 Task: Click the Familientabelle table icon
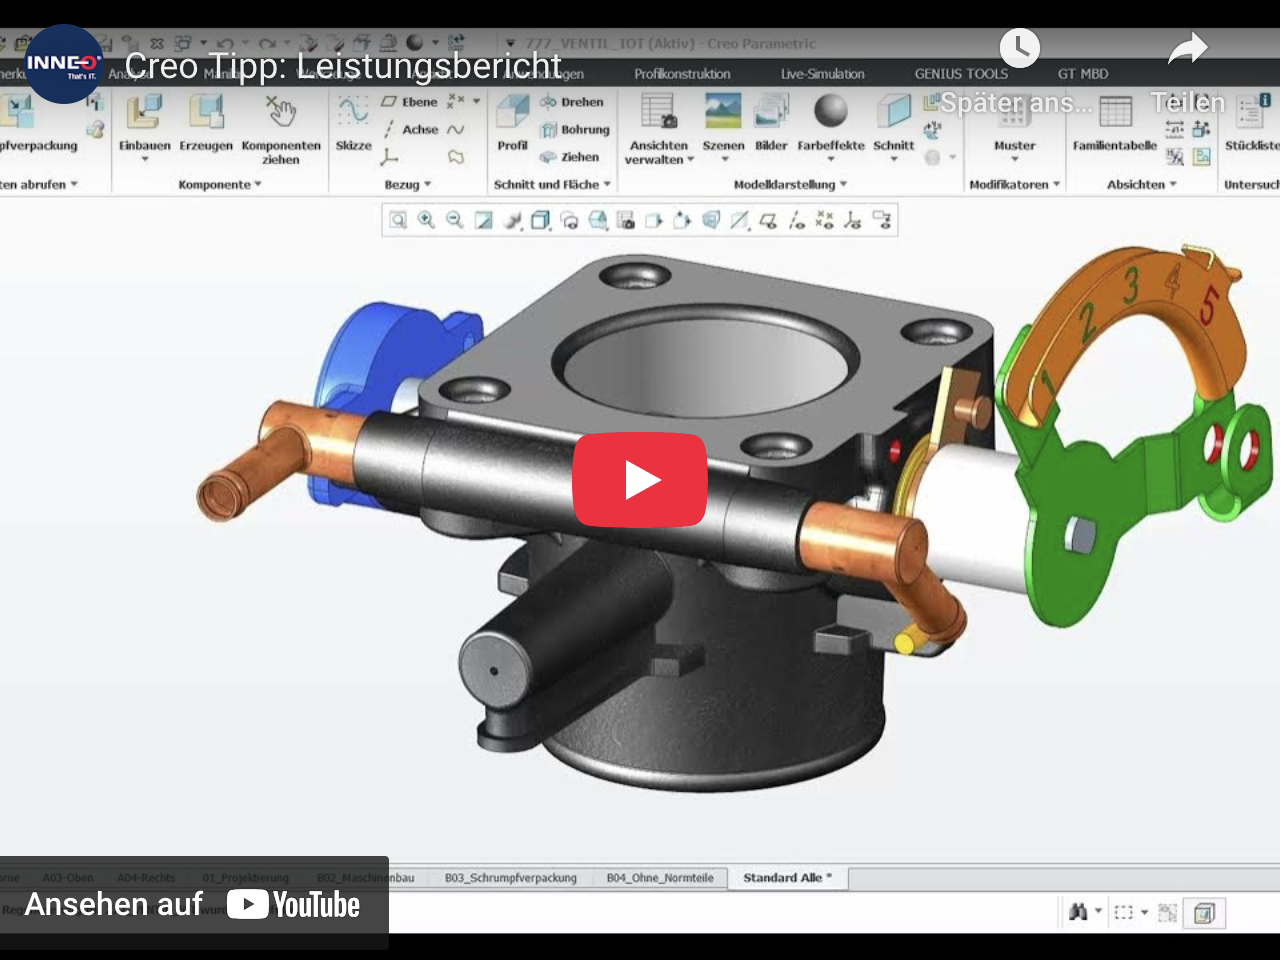(1115, 111)
